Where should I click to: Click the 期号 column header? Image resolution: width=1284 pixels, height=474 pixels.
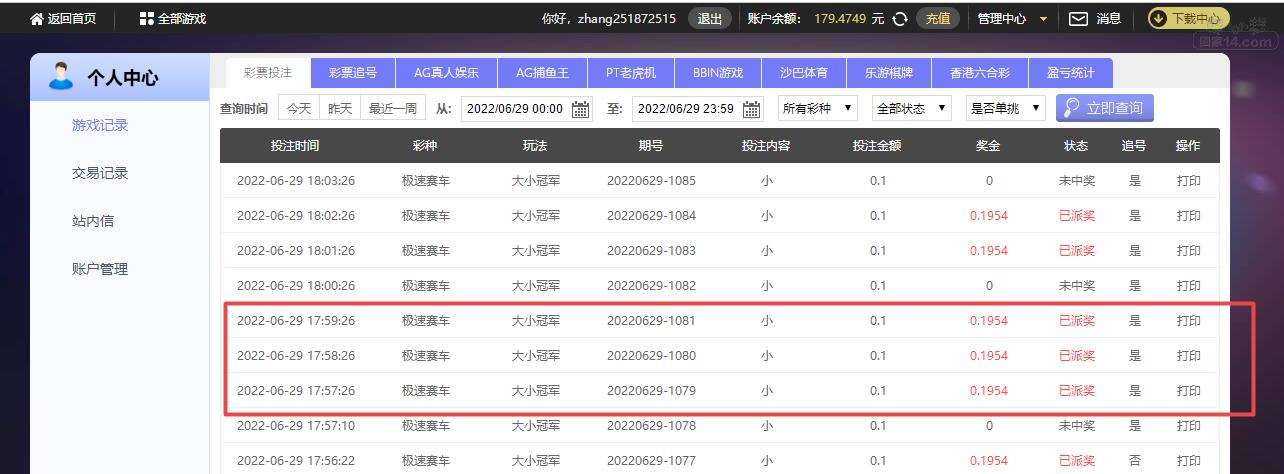(651, 146)
